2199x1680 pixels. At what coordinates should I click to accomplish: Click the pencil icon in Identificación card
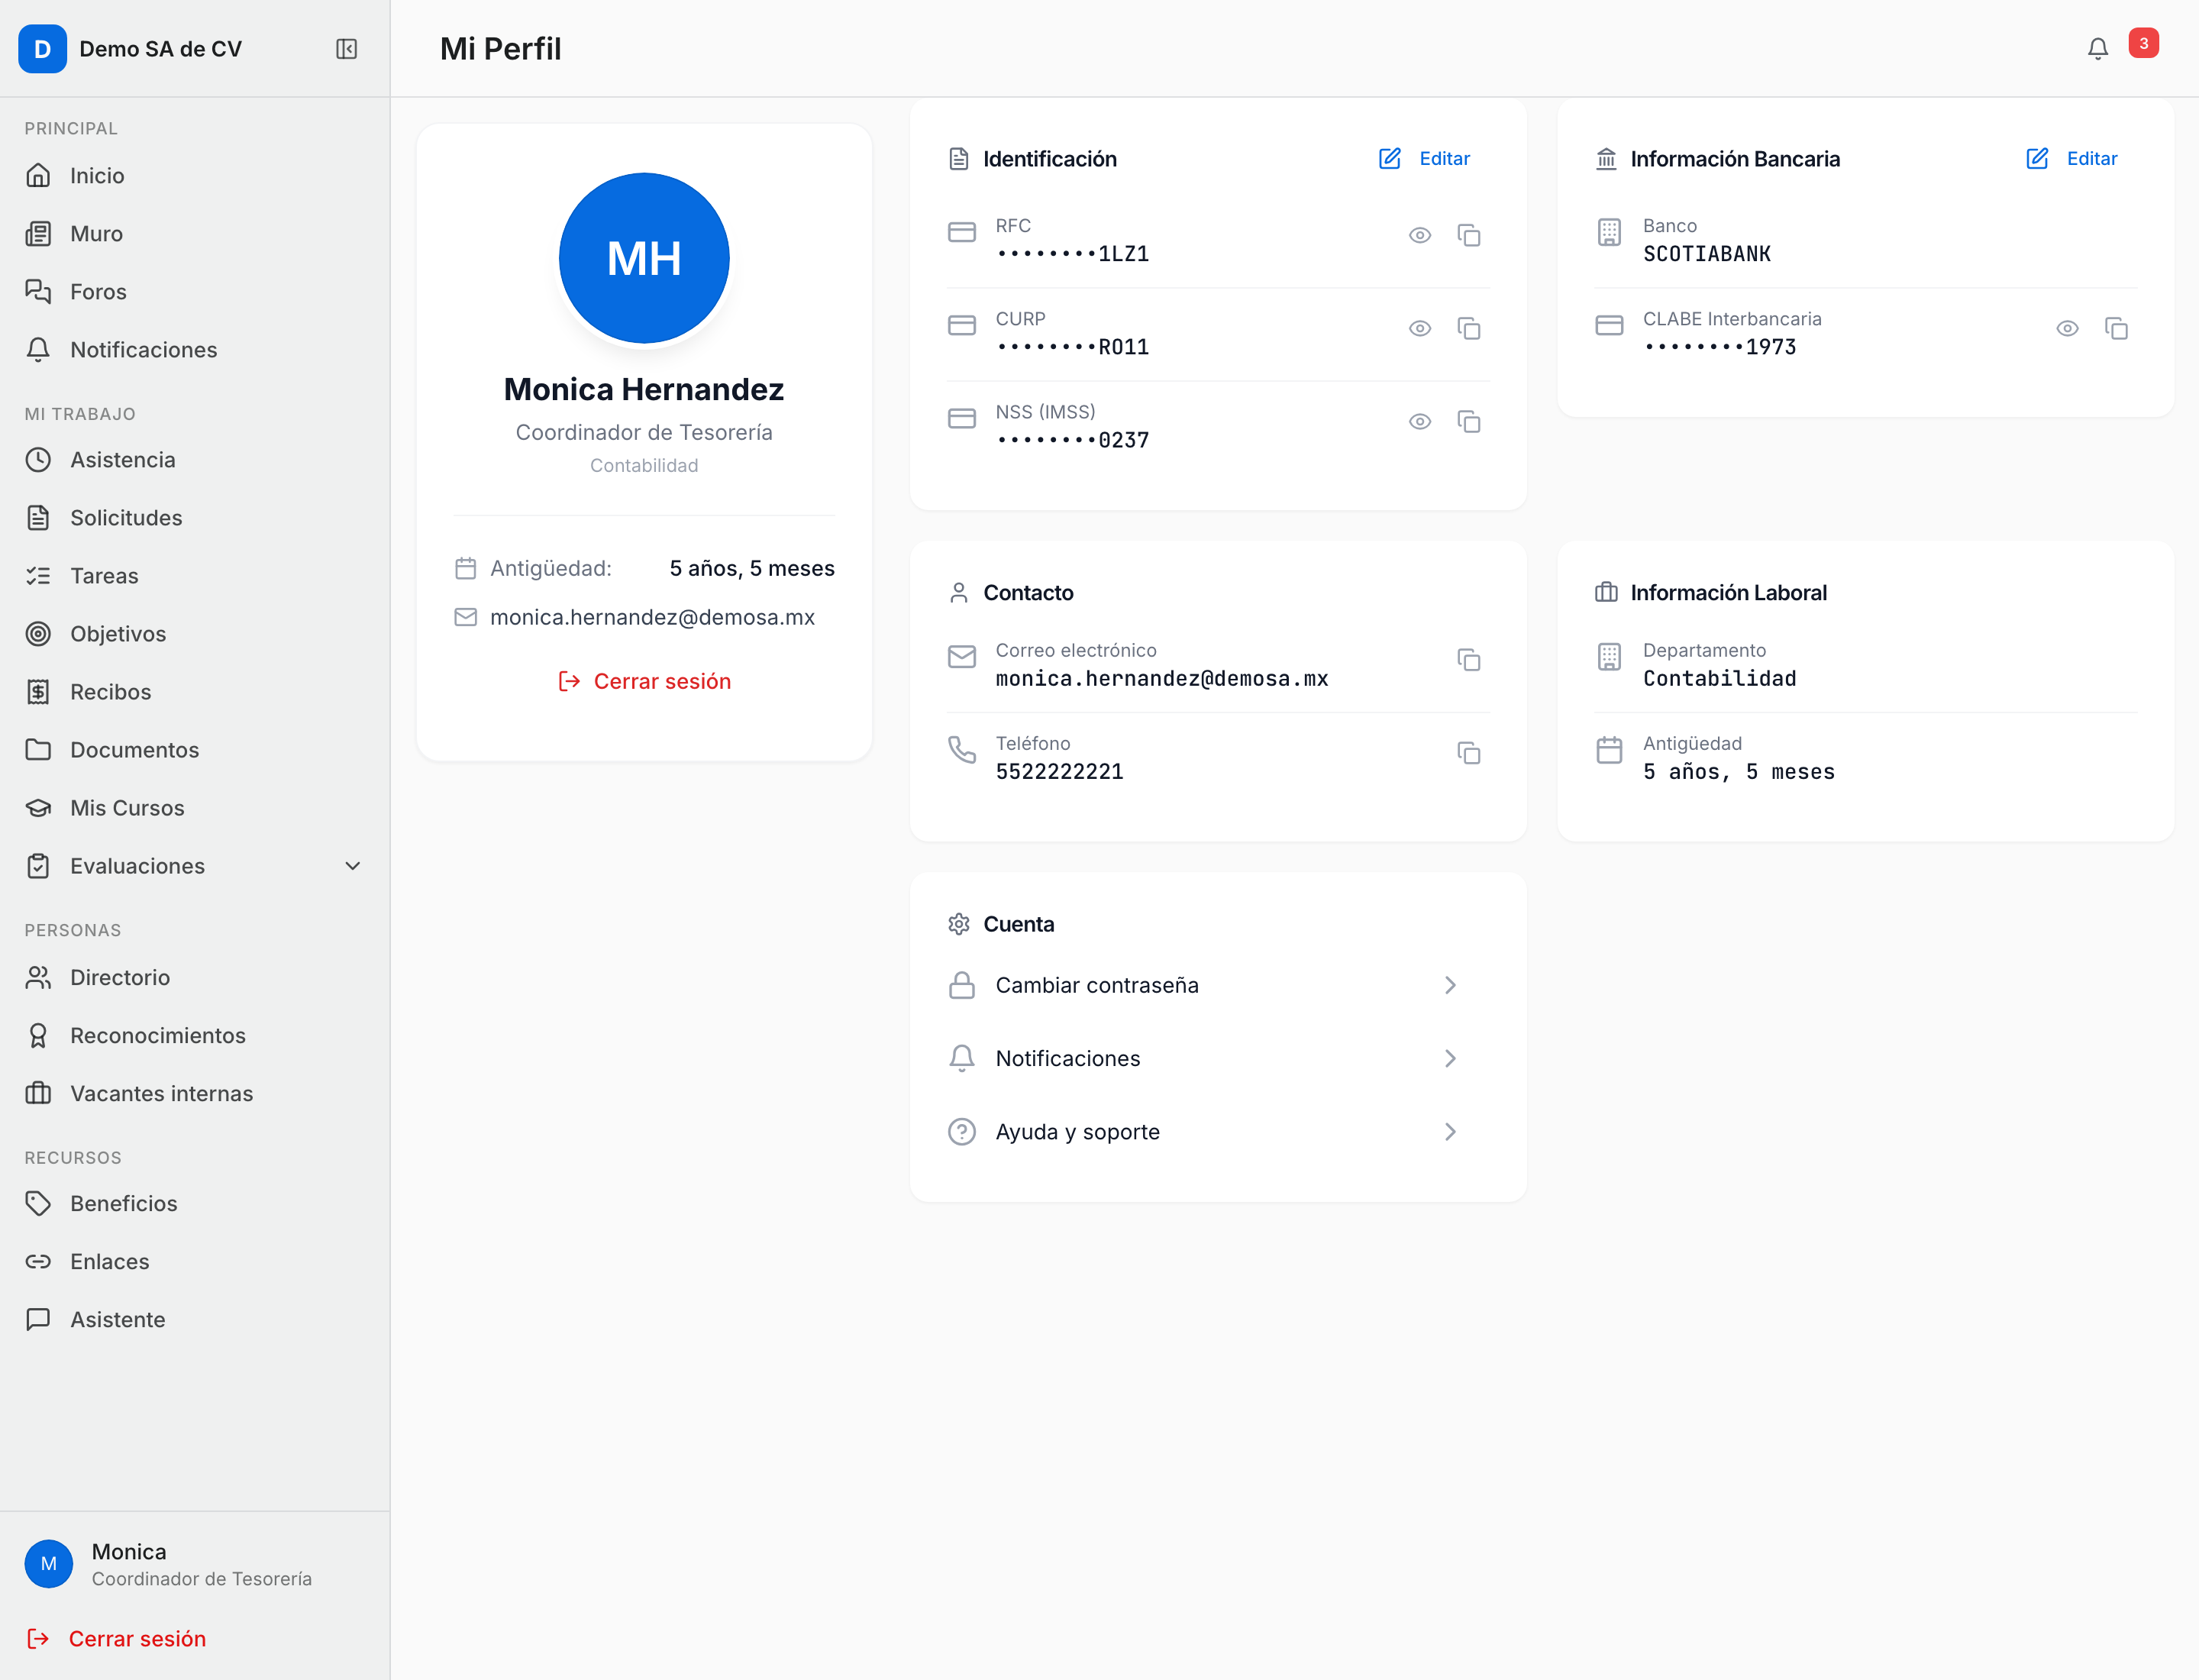tap(1389, 158)
